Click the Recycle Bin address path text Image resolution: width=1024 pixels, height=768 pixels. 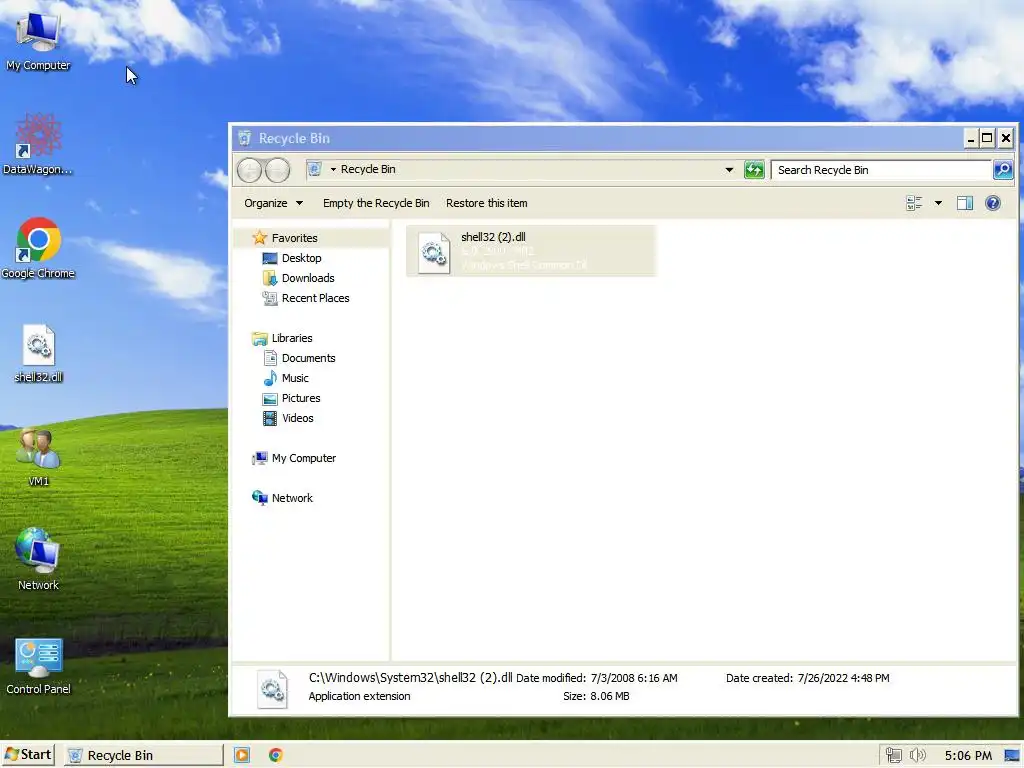click(x=368, y=169)
